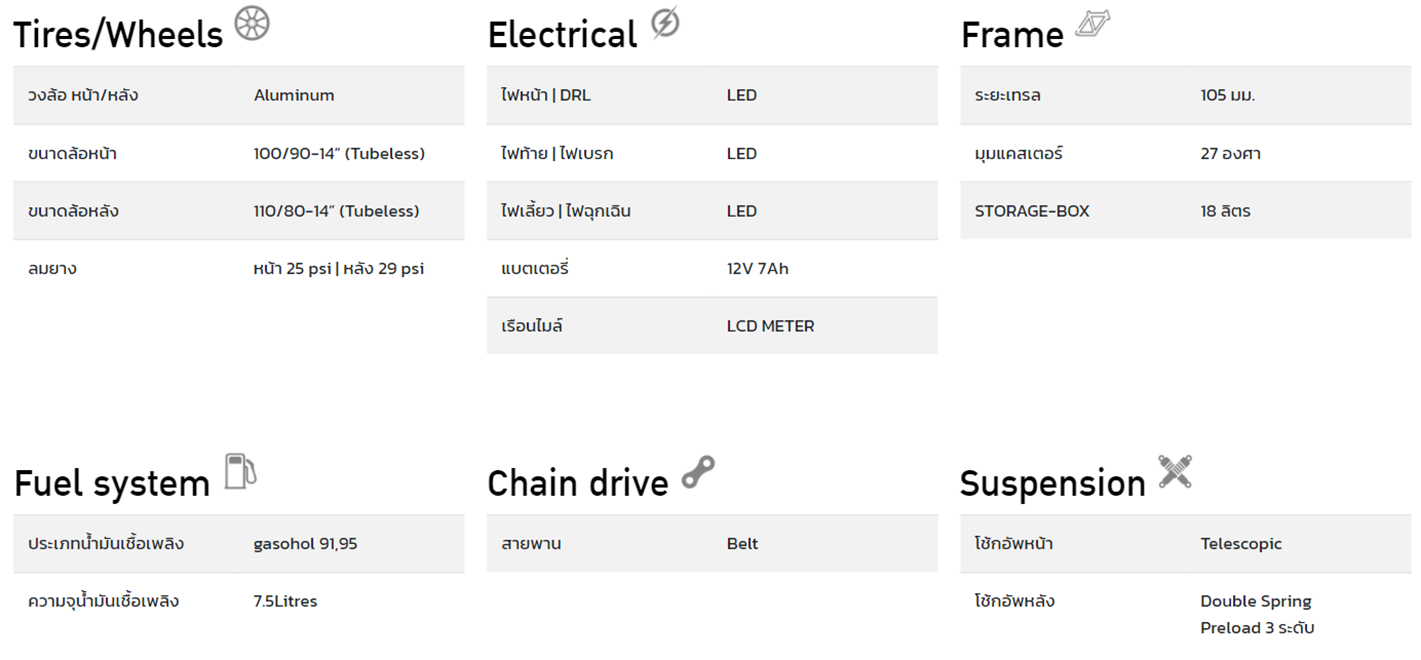
Task: Click the 110/80-14" (Tubeless) rear tire value
Action: (337, 212)
